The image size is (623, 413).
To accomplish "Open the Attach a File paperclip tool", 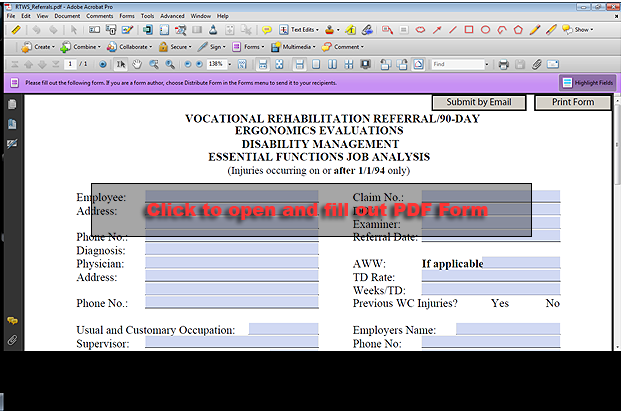I will [x=537, y=64].
